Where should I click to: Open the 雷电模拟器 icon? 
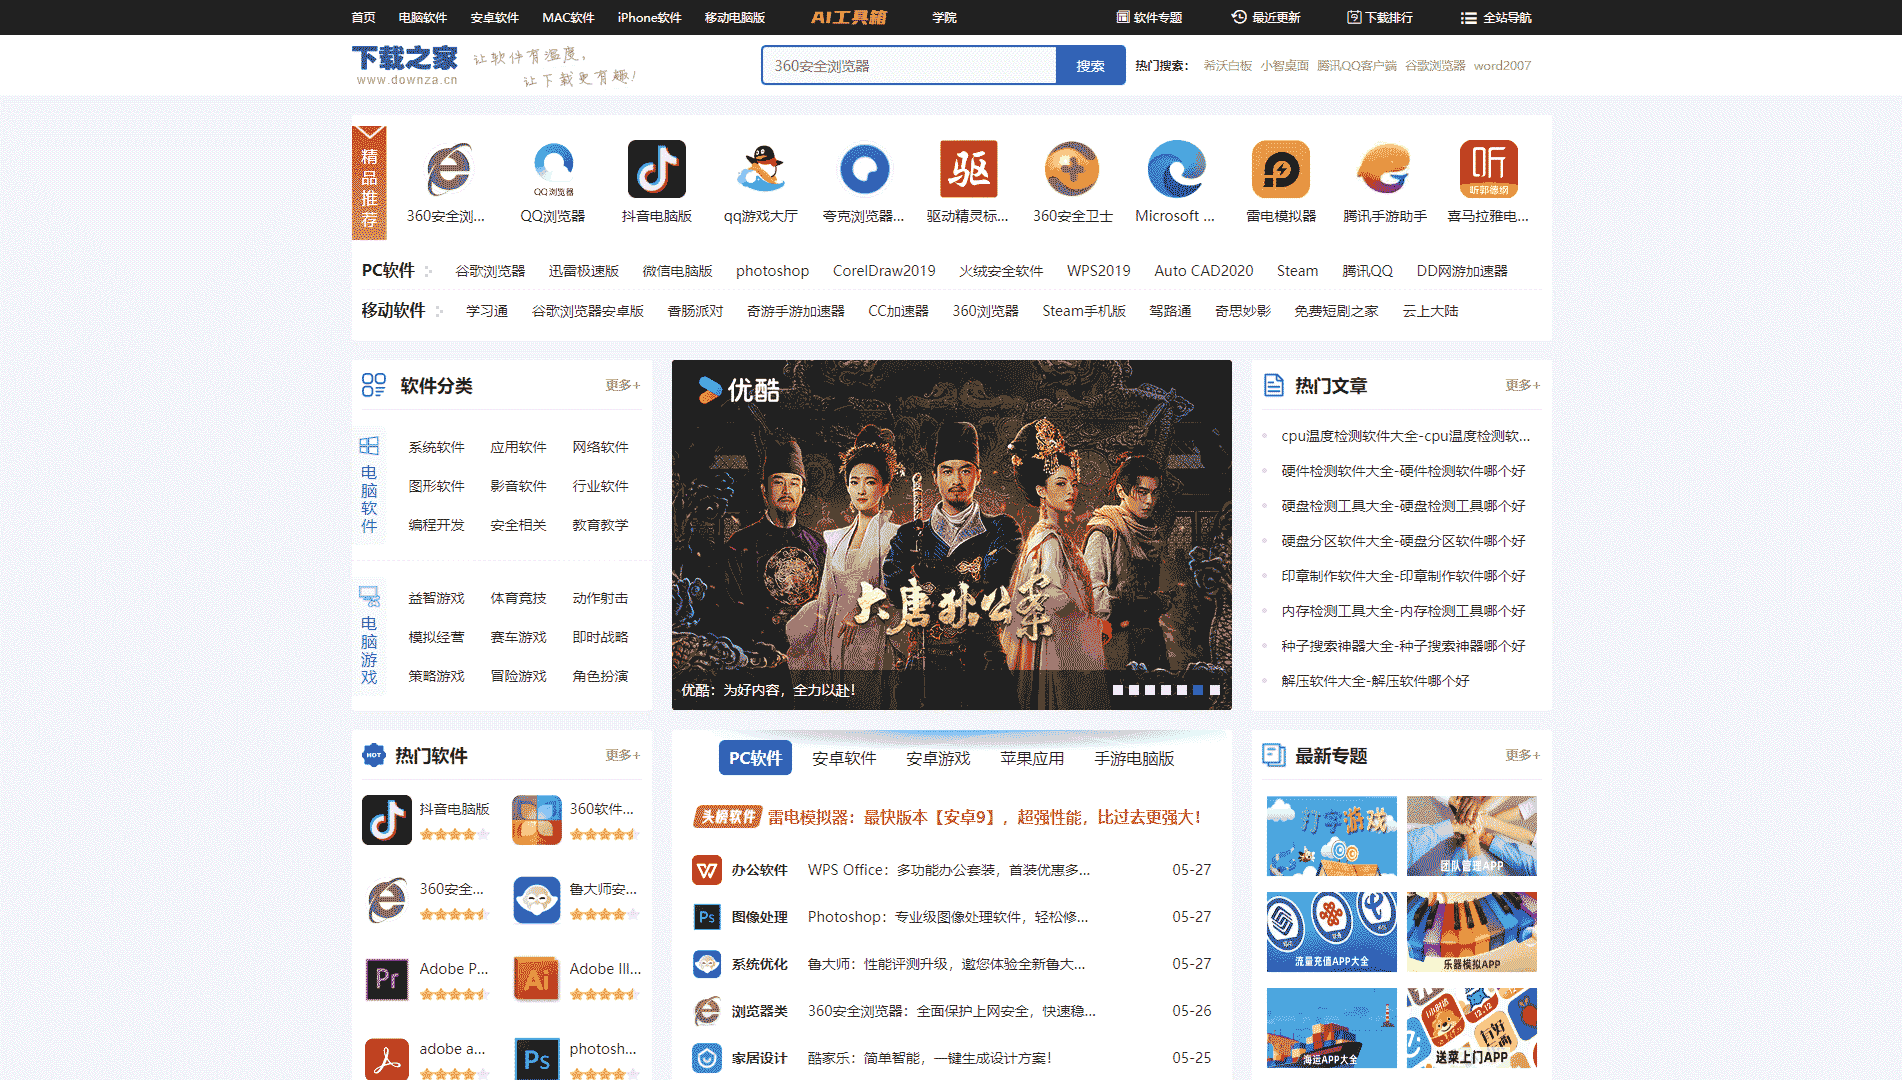pyautogui.click(x=1281, y=169)
